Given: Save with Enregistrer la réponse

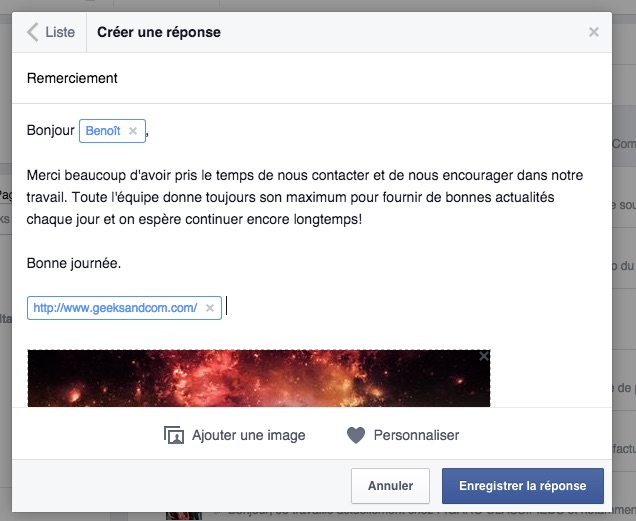Looking at the screenshot, I should (x=522, y=486).
